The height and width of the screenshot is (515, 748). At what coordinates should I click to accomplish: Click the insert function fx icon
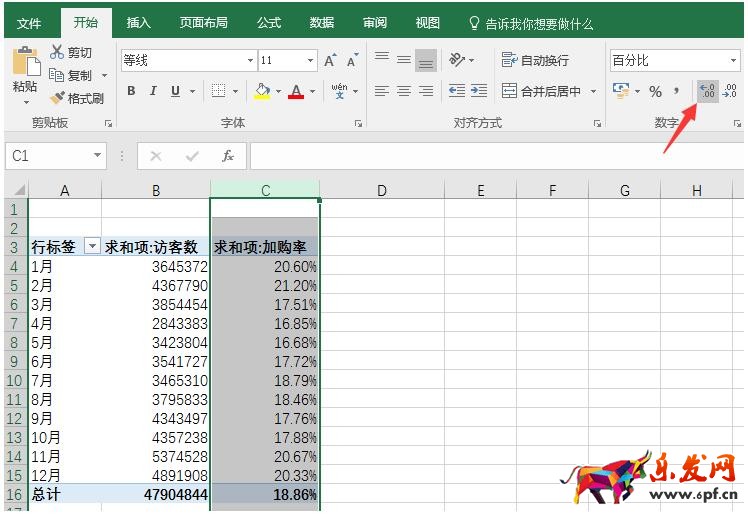point(228,156)
